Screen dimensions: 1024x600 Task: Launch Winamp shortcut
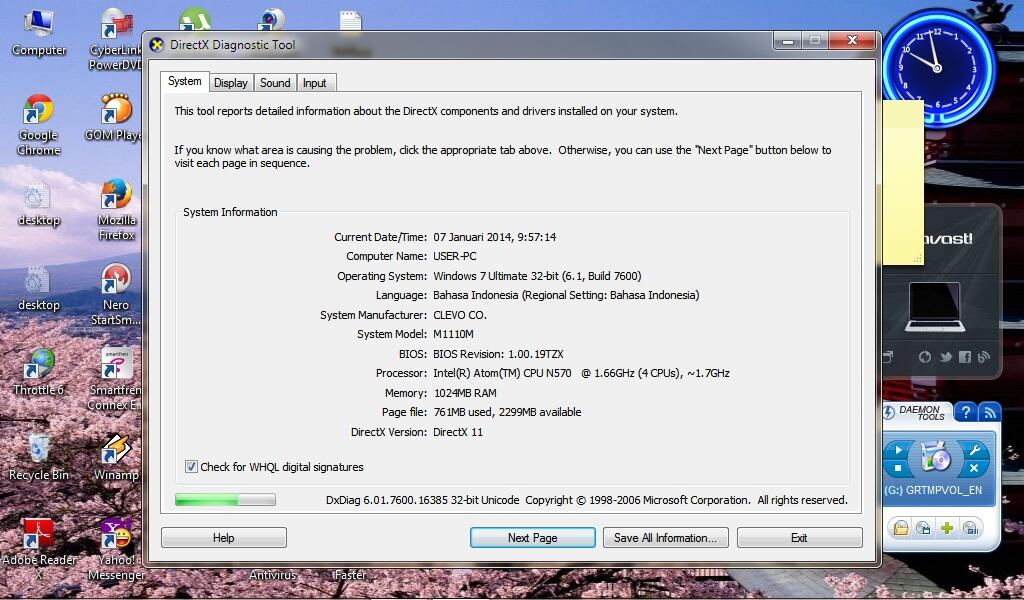(116, 457)
